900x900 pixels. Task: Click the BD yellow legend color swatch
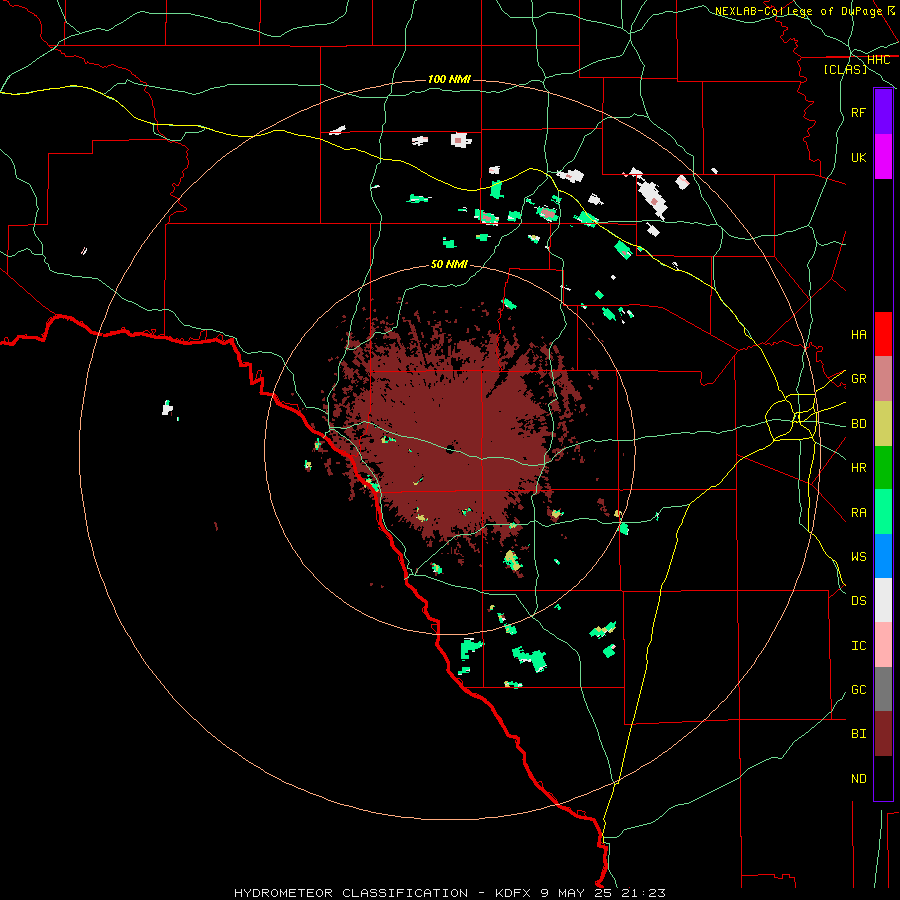coord(883,424)
